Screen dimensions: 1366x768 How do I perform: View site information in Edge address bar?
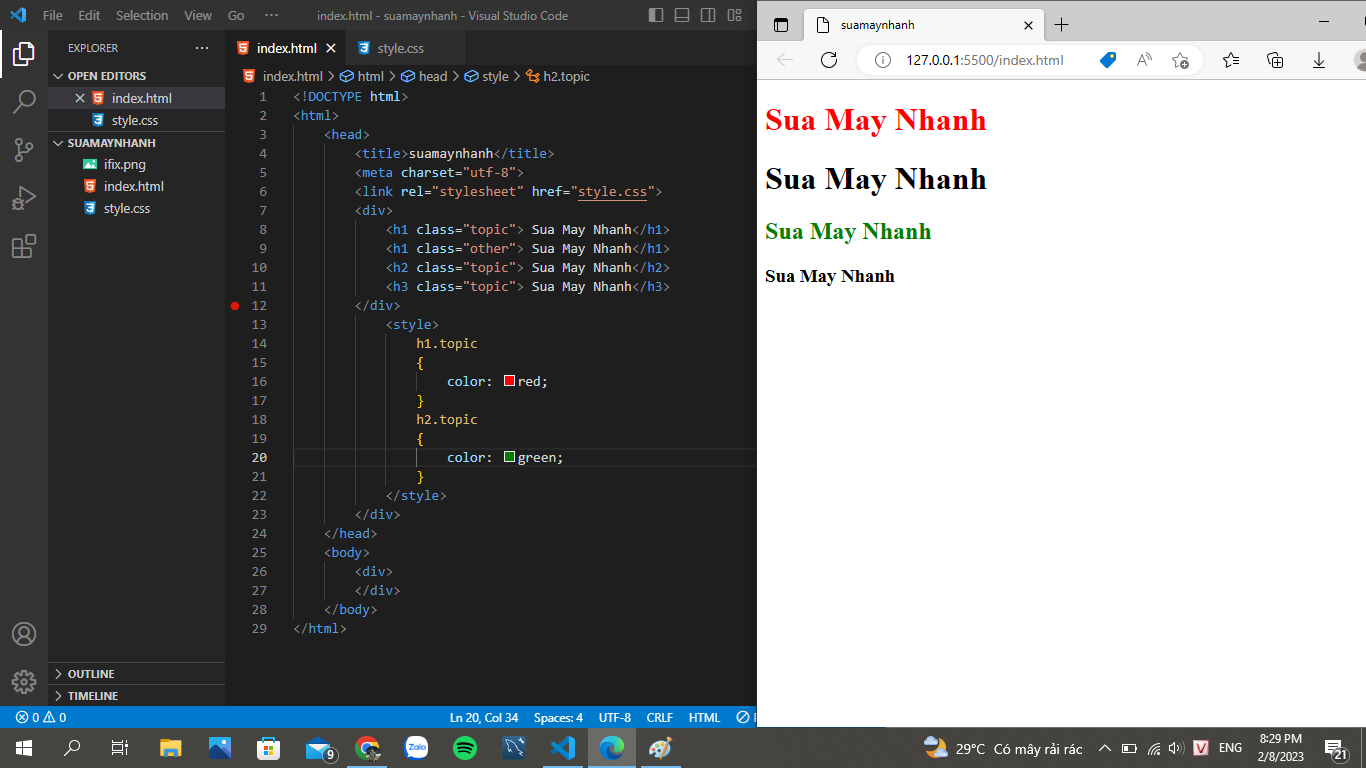click(x=883, y=60)
